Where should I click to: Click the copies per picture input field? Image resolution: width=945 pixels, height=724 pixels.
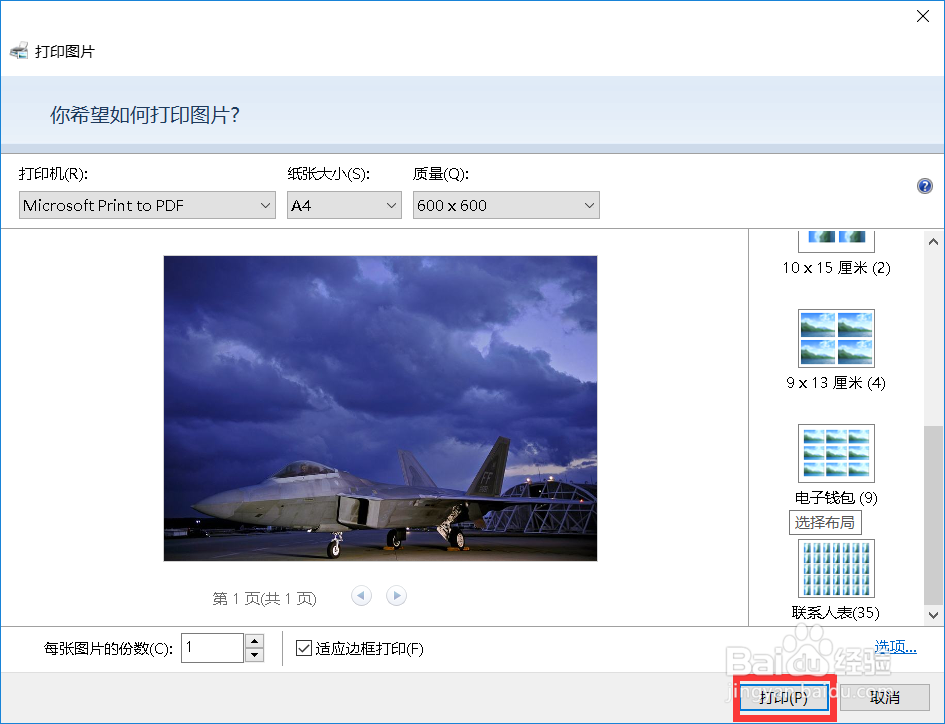point(212,648)
